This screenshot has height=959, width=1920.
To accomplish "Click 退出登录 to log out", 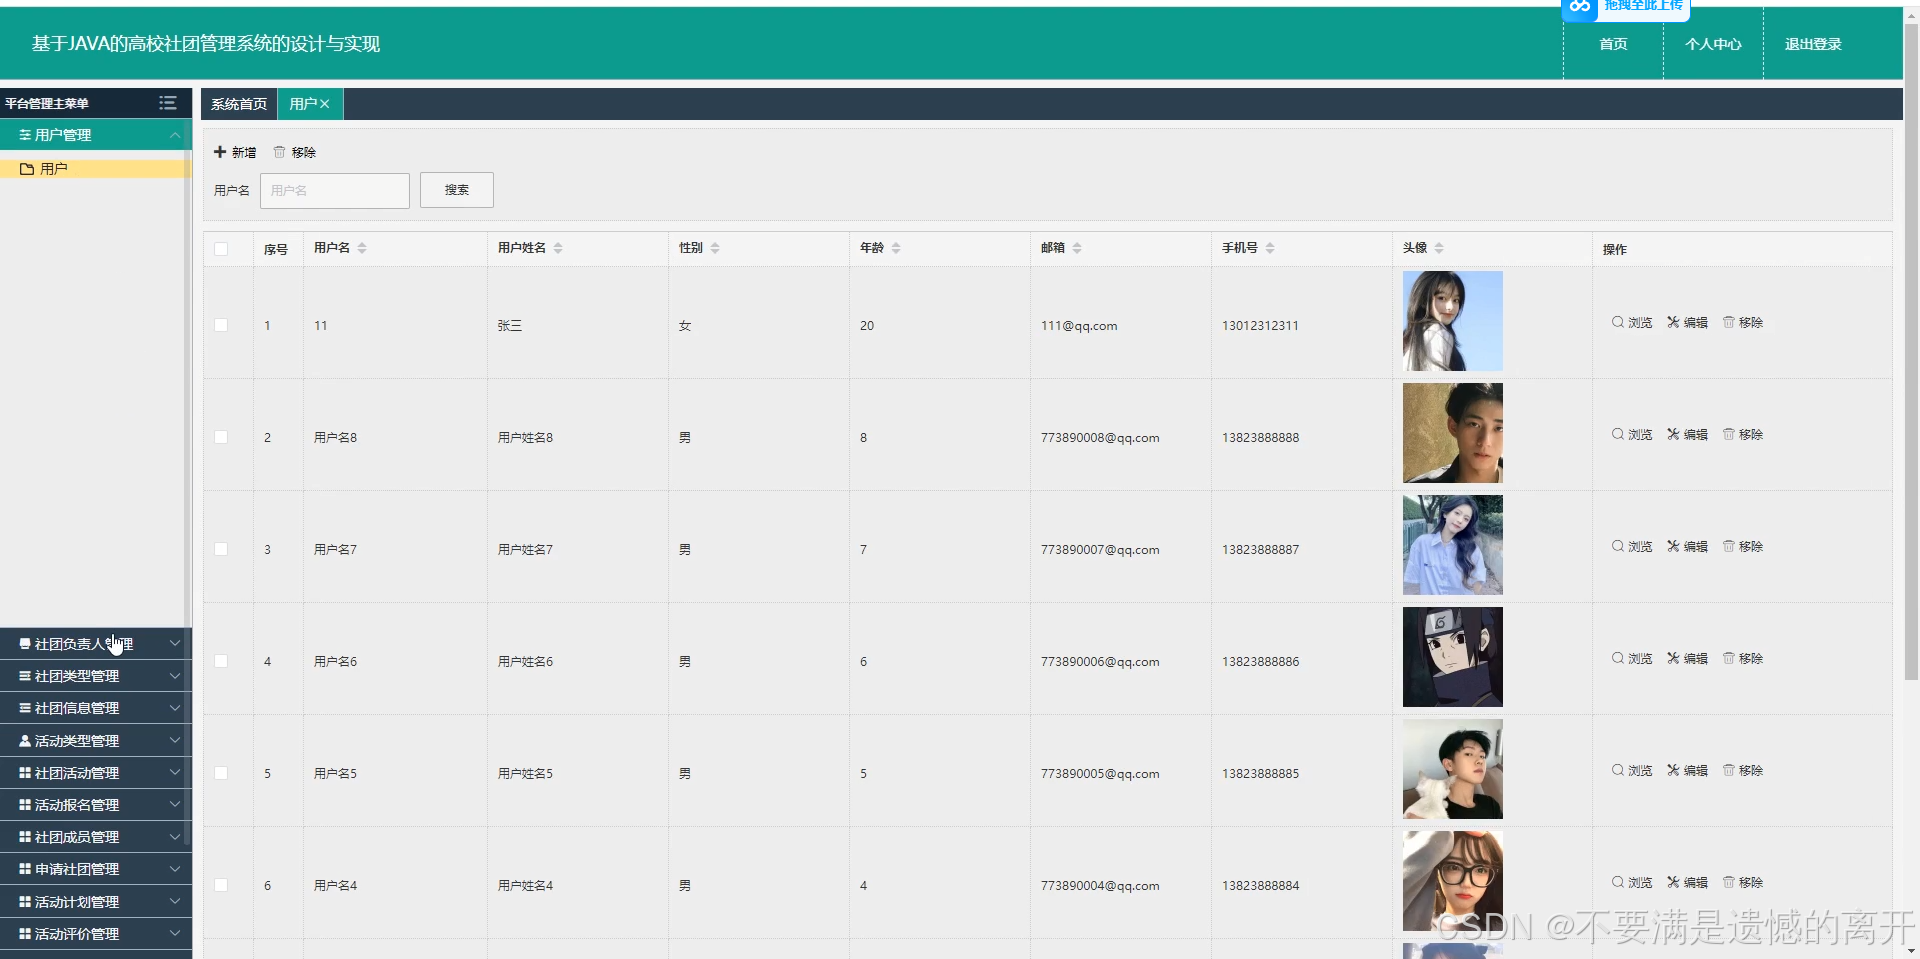I will (x=1813, y=44).
